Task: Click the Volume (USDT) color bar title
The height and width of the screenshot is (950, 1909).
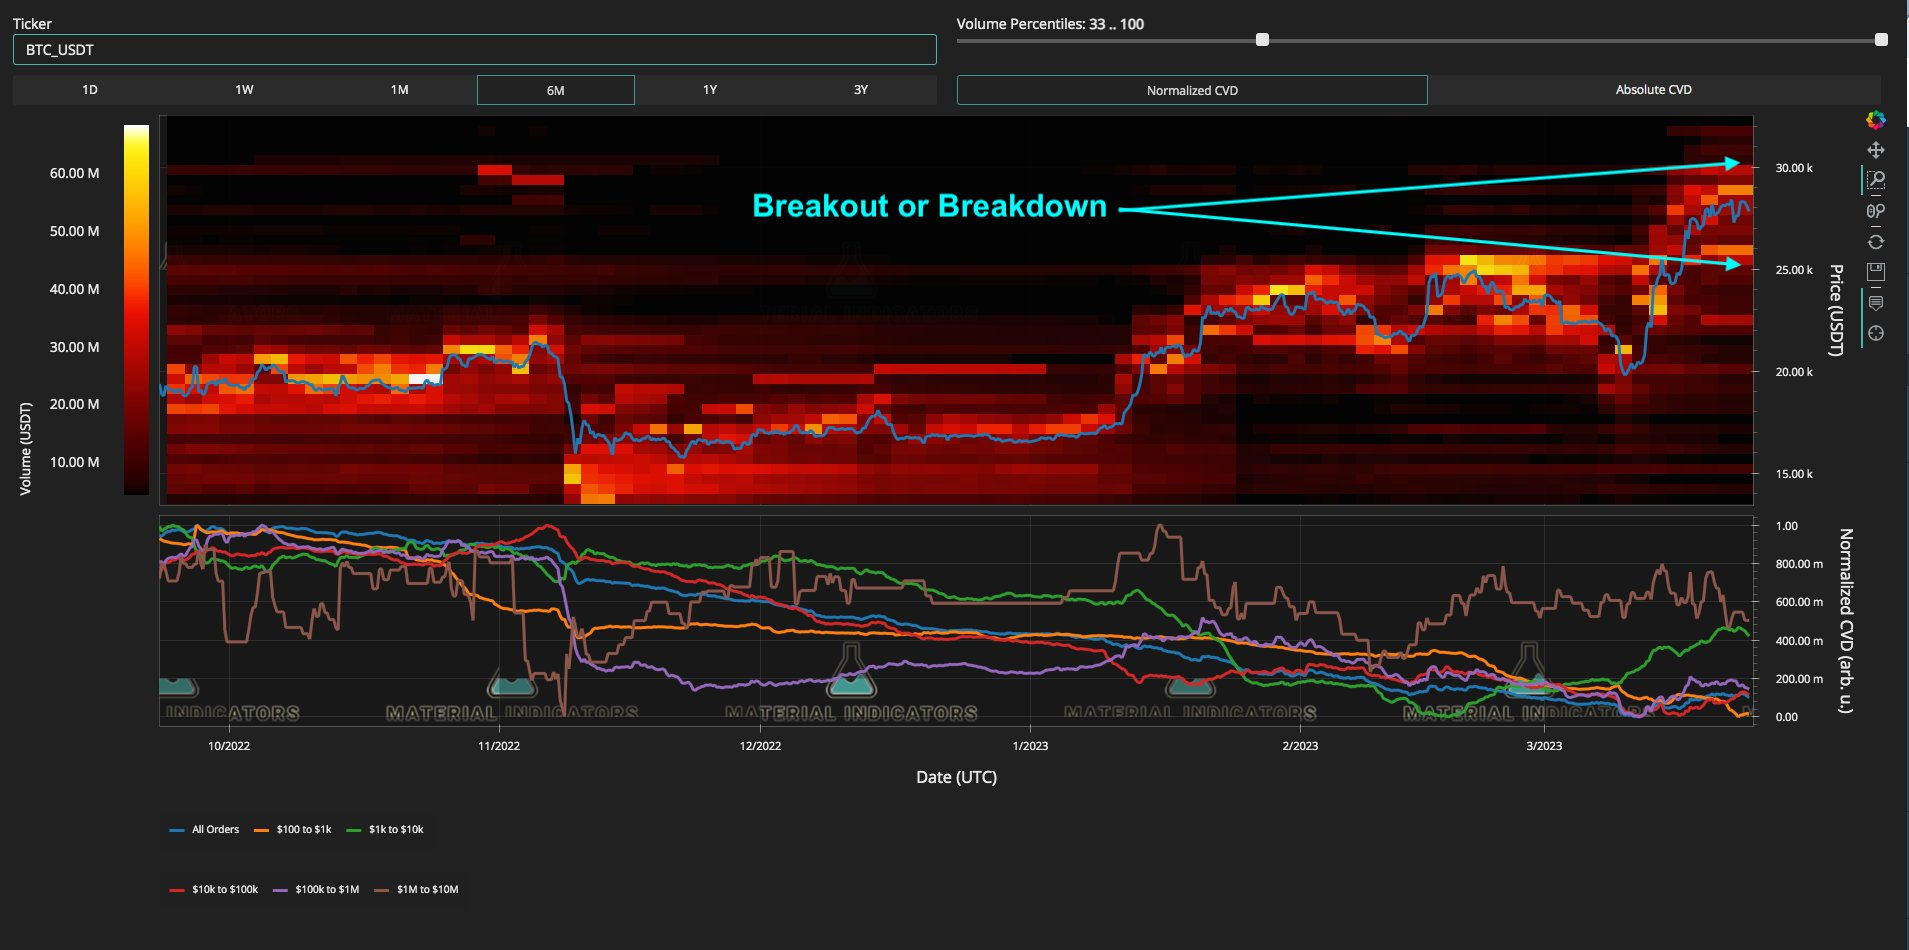Action: pyautogui.click(x=26, y=448)
